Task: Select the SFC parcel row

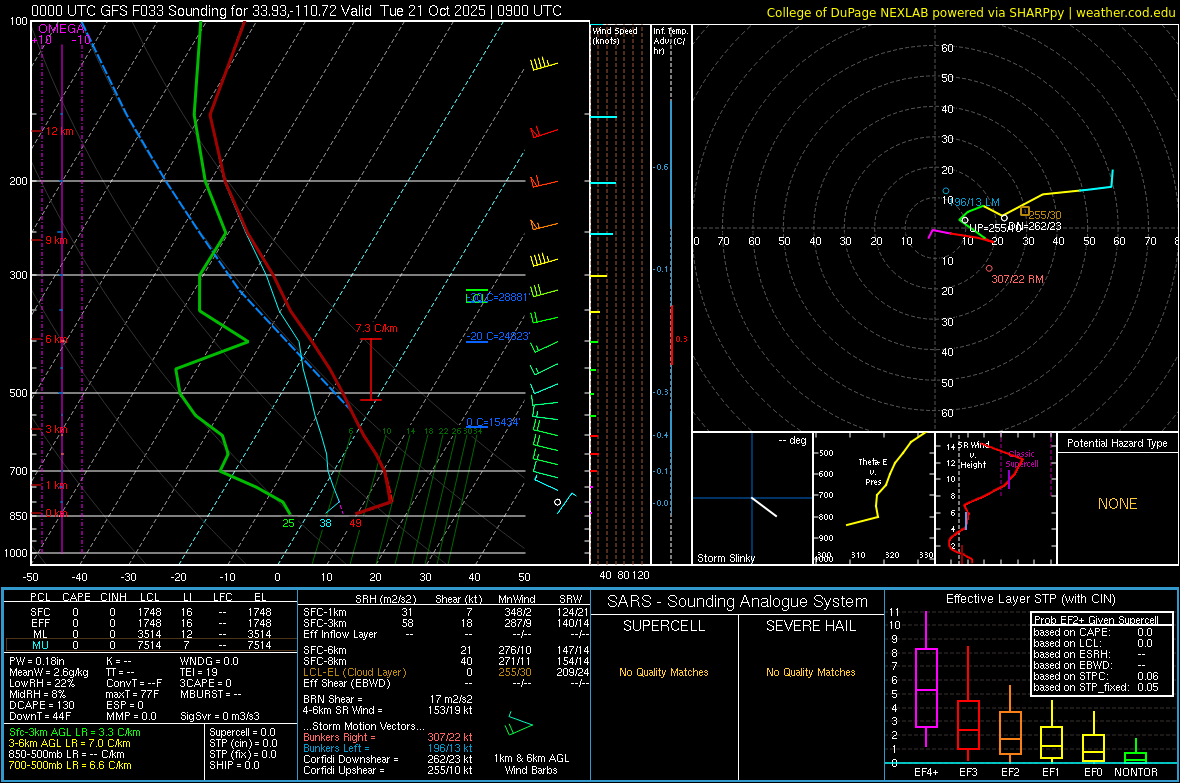Action: coord(151,612)
